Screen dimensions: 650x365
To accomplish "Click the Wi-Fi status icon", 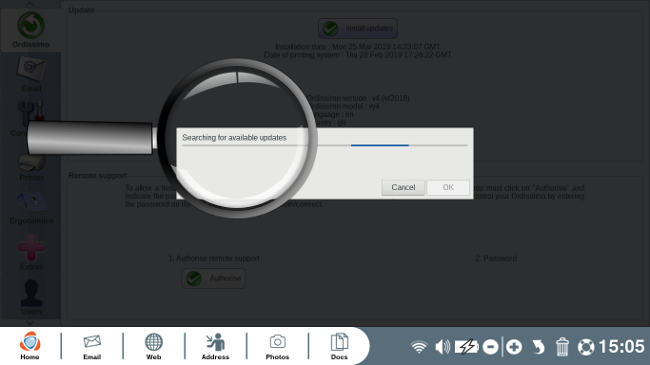I will [419, 347].
